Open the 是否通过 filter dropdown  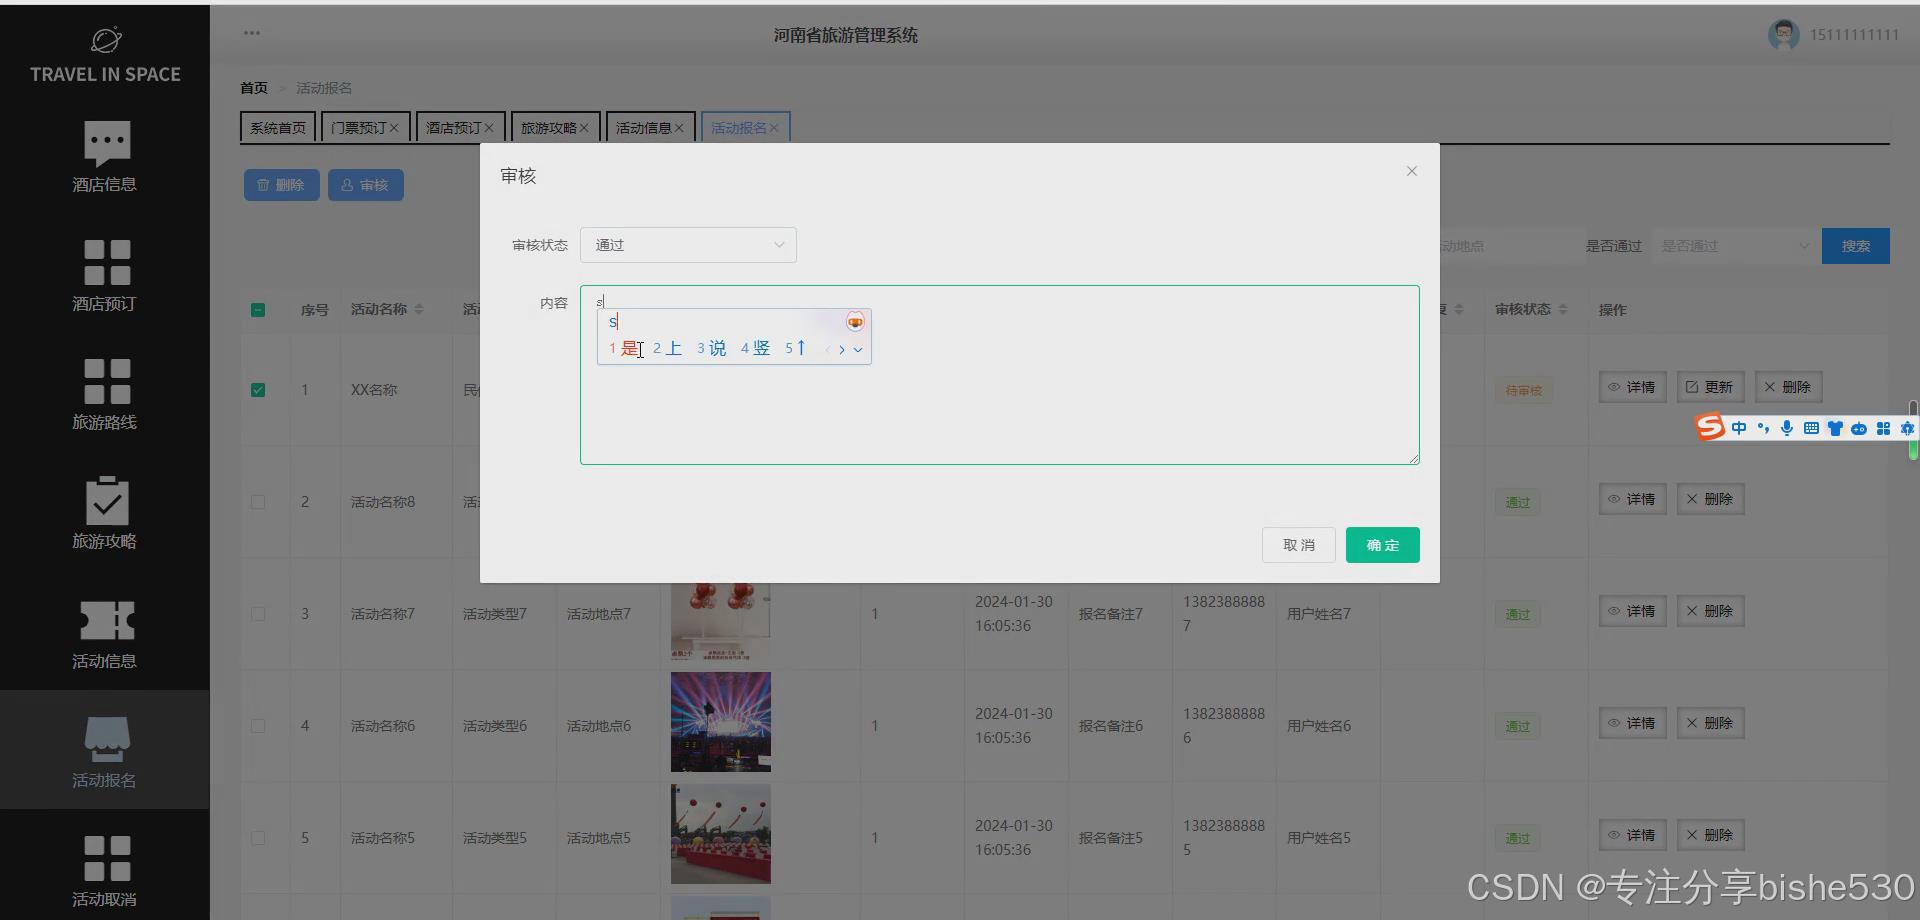coord(1734,246)
